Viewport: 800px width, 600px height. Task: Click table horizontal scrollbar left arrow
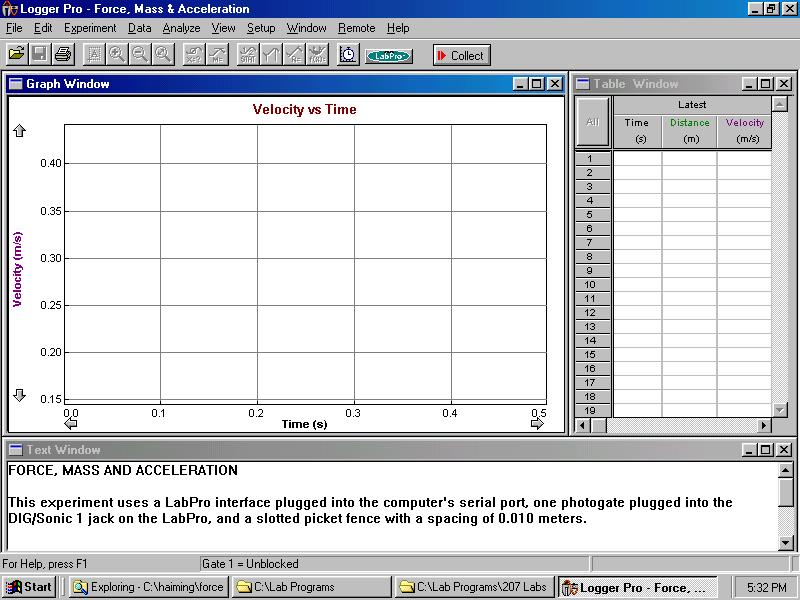(x=583, y=425)
